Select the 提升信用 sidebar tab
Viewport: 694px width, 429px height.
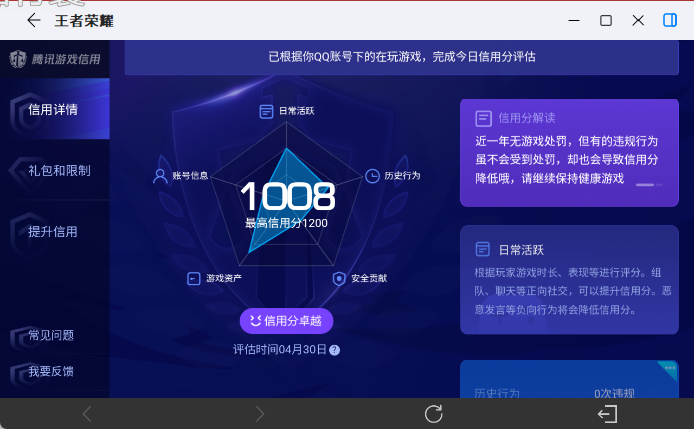55,231
